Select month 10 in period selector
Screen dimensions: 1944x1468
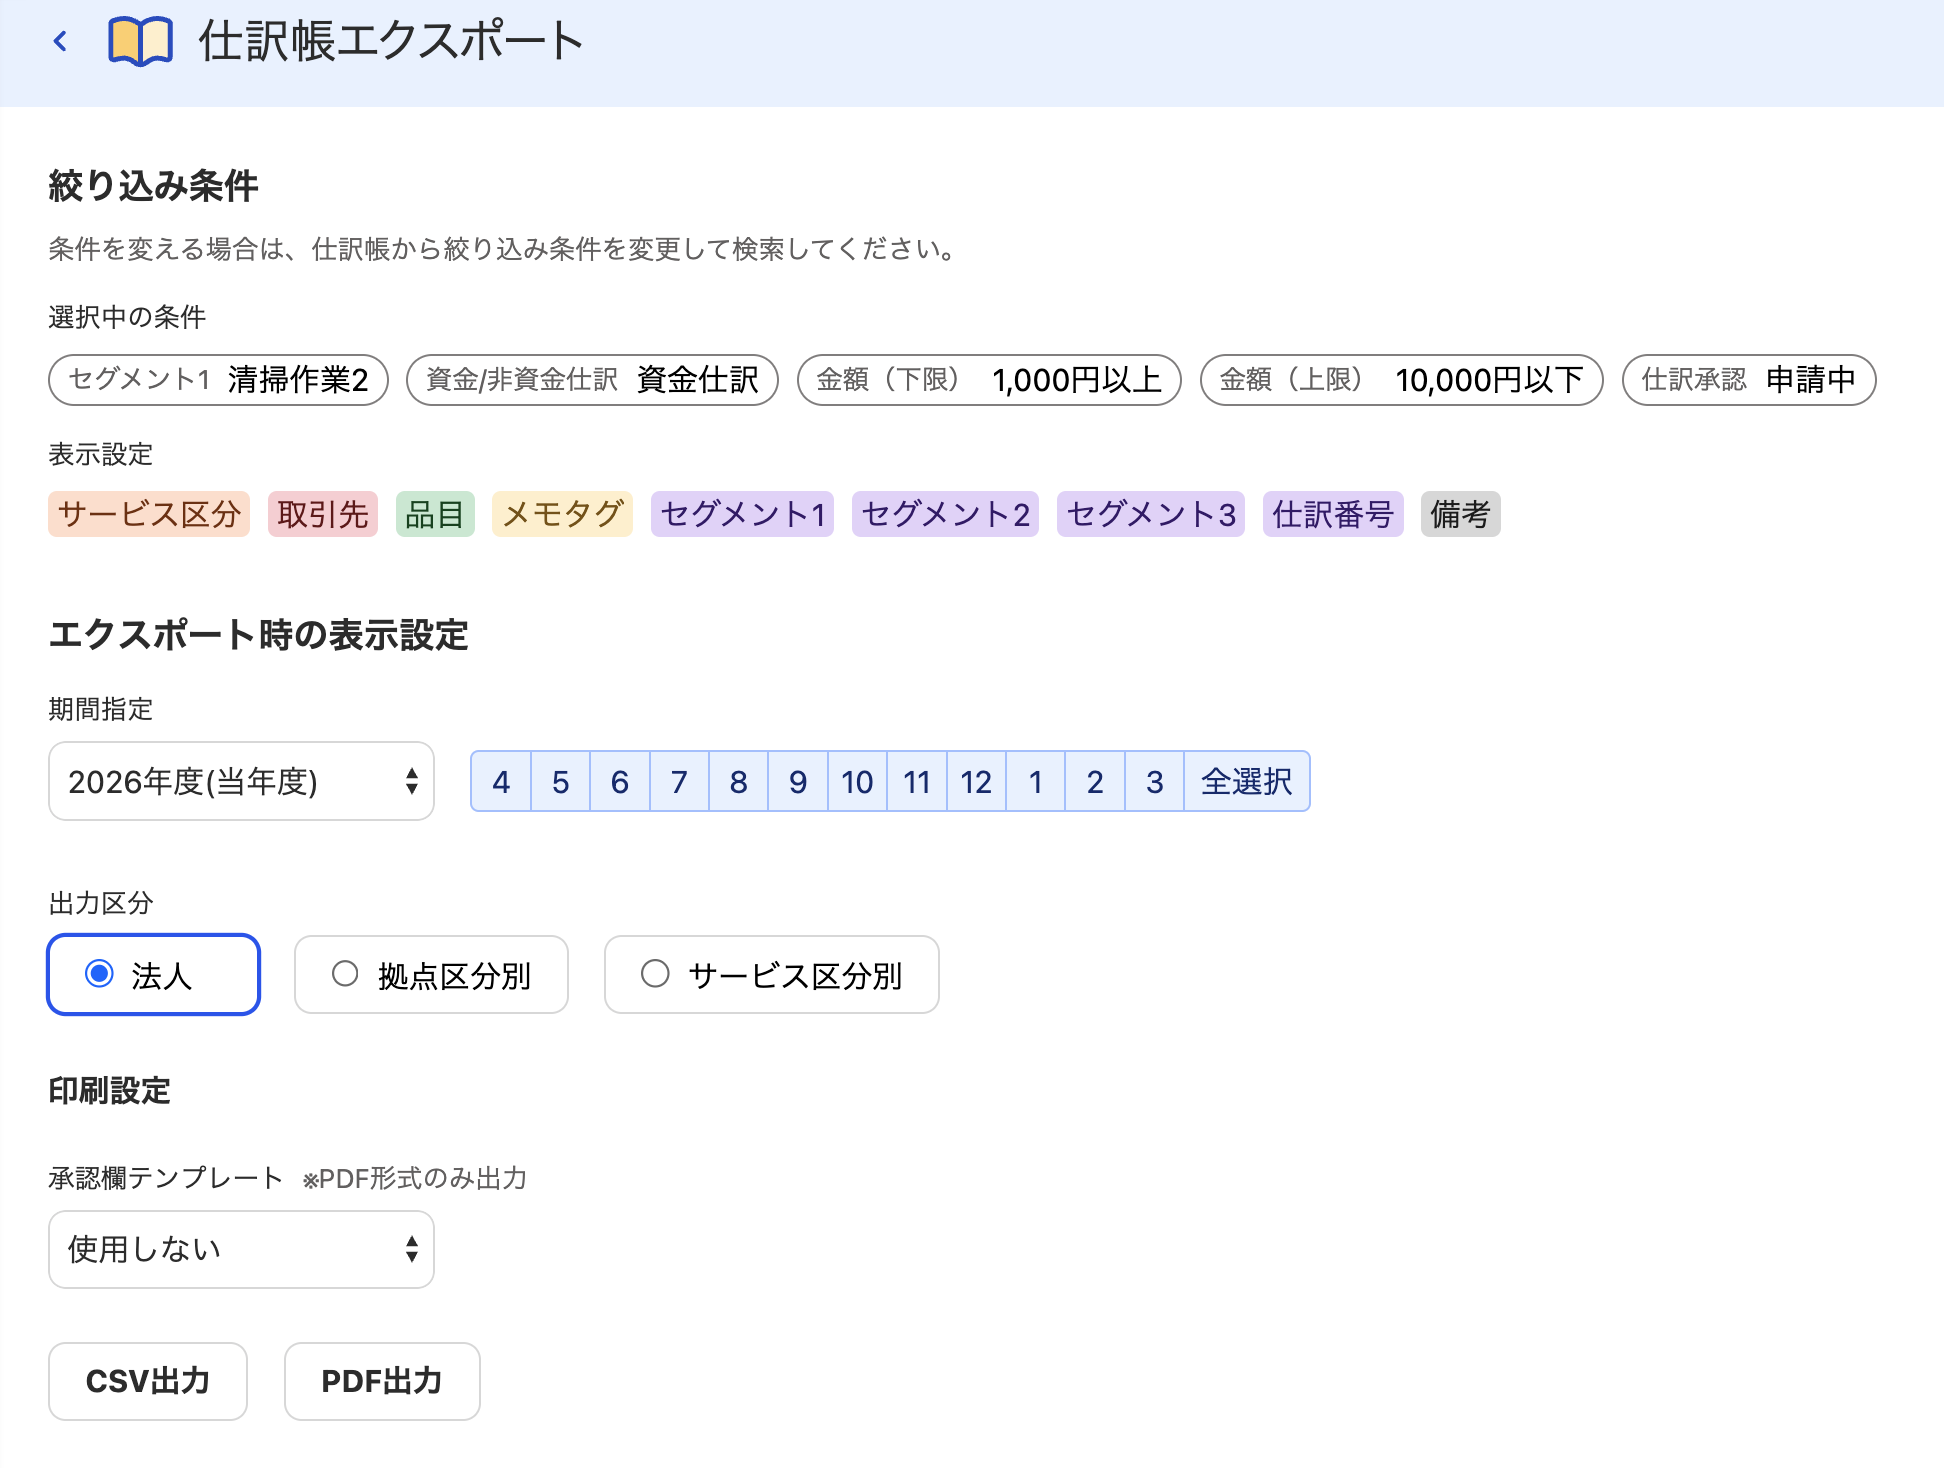(857, 781)
